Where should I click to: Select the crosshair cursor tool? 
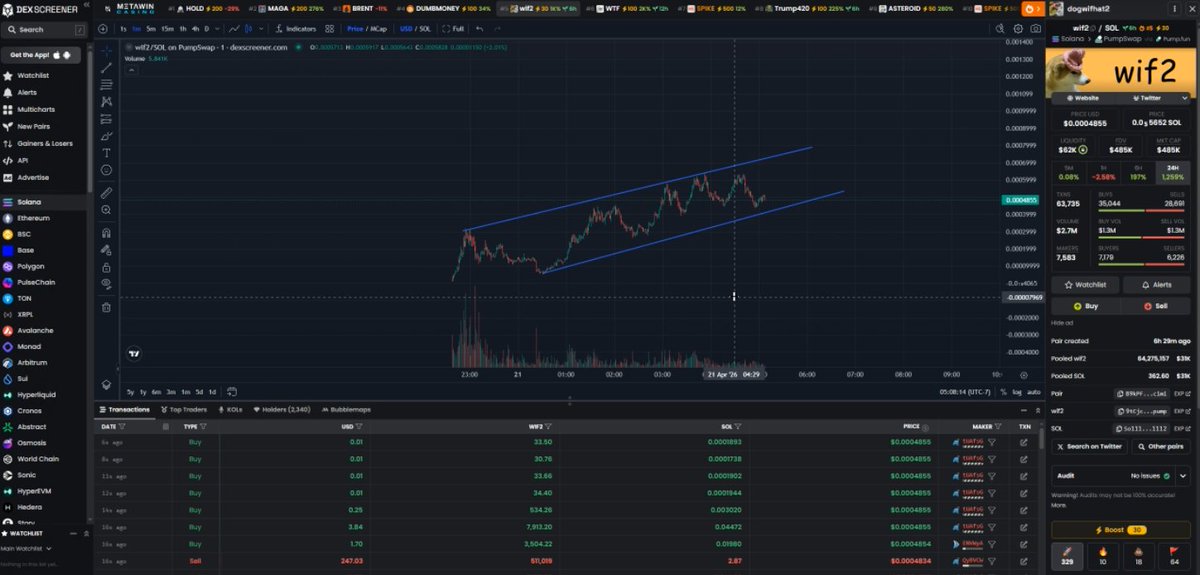click(107, 49)
